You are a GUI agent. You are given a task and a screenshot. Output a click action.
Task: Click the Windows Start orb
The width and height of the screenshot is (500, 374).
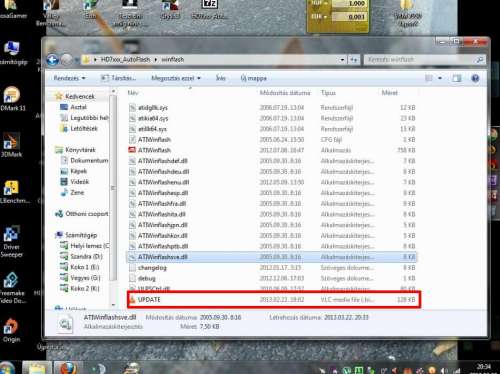pyautogui.click(x=7, y=368)
